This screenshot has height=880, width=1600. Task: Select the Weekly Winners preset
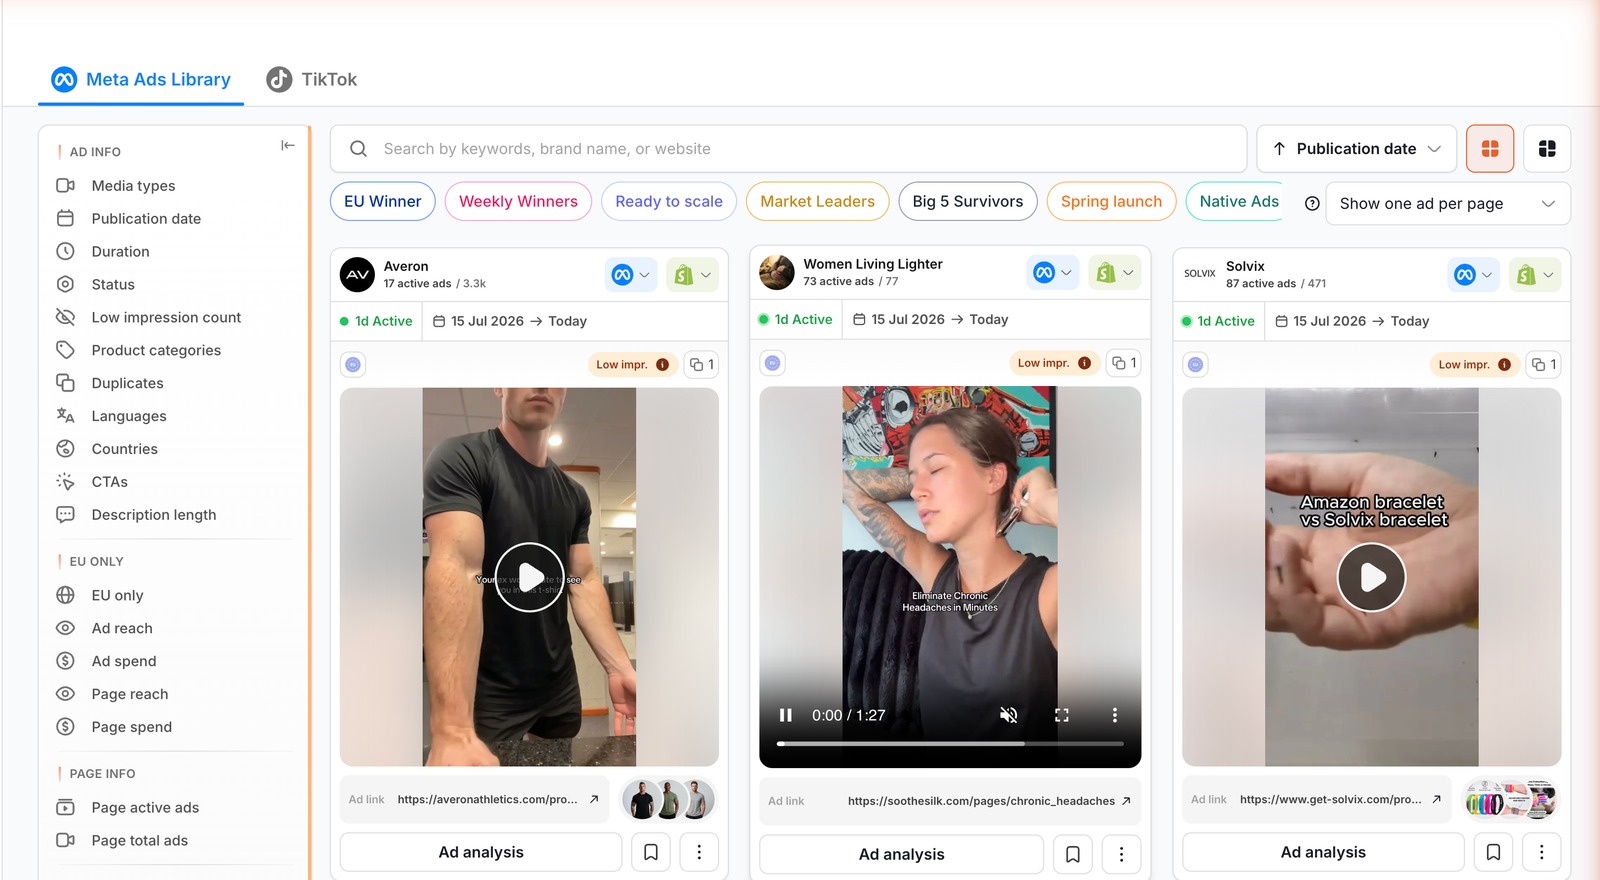tap(518, 201)
